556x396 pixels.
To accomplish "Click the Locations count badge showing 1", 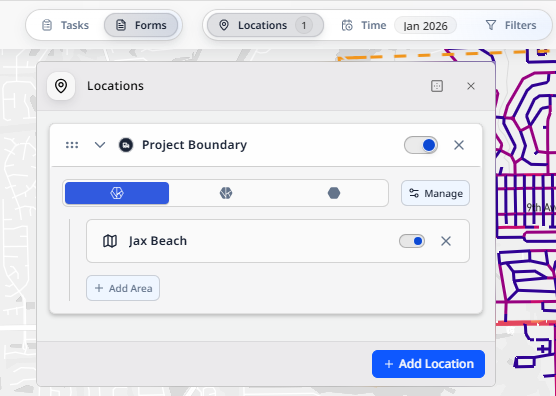I will coord(304,26).
